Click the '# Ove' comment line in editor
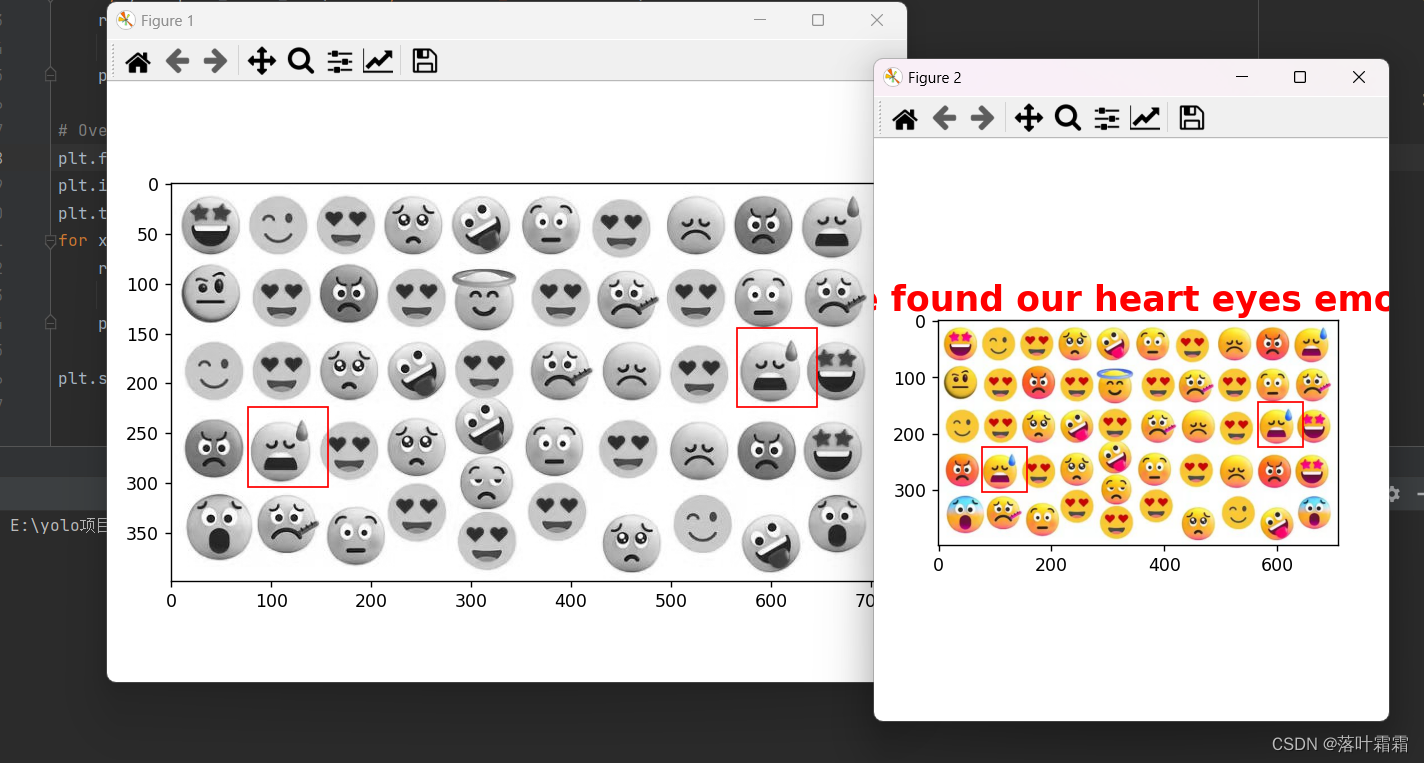Image resolution: width=1424 pixels, height=763 pixels. pyautogui.click(x=82, y=131)
